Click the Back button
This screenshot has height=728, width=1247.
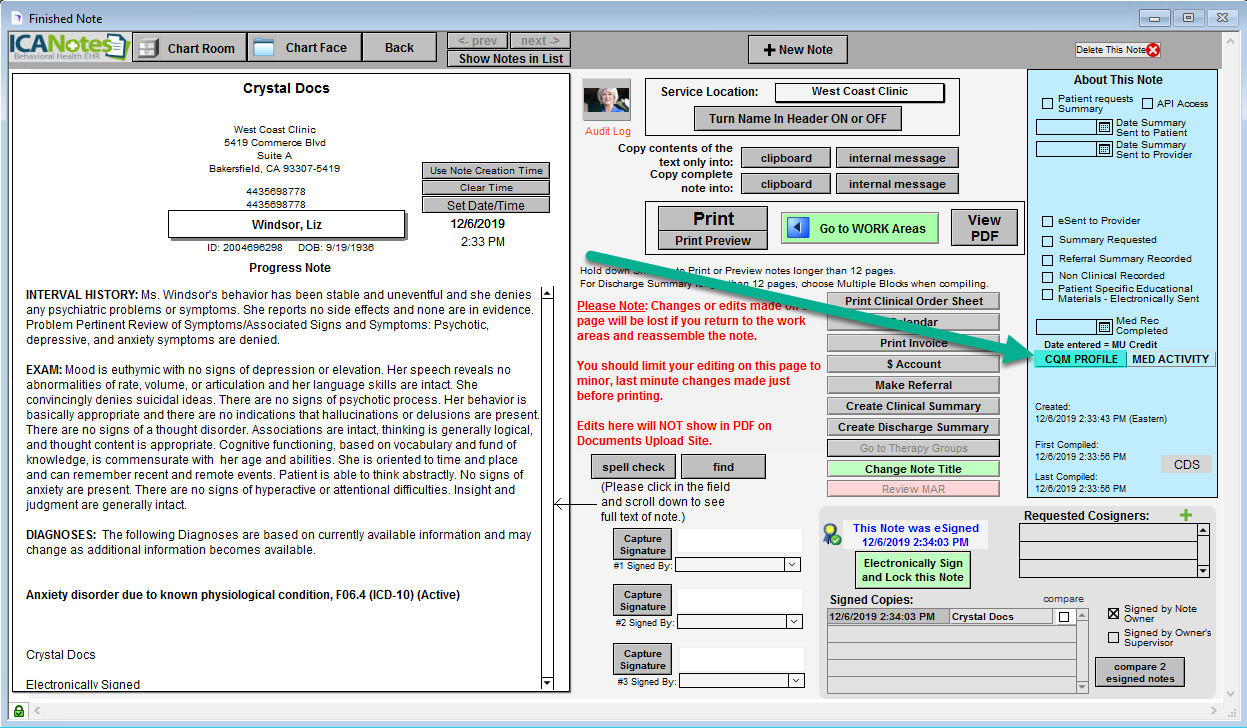pyautogui.click(x=399, y=48)
